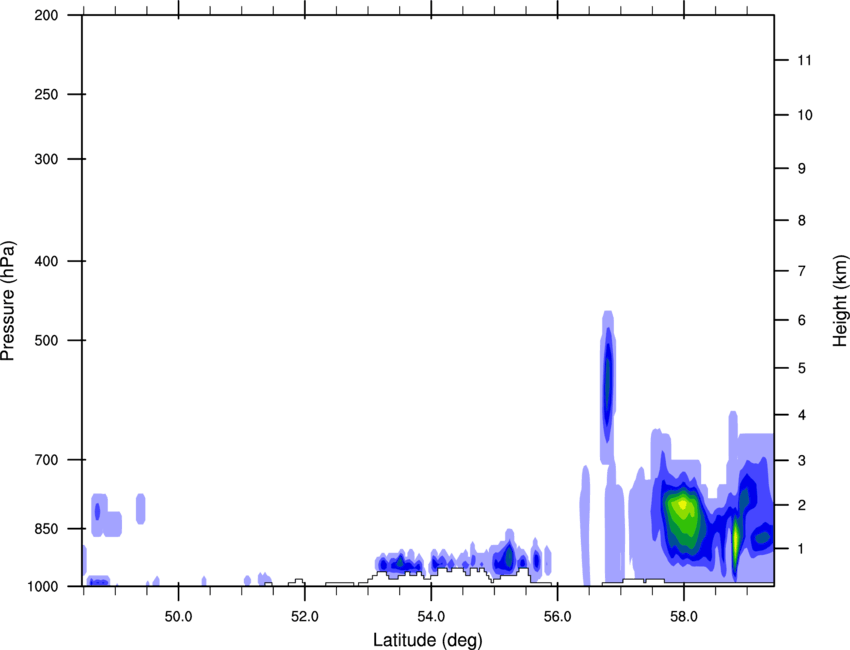This screenshot has height=650, width=850.
Task: Select pressure tick label 250
Action: tap(46, 94)
